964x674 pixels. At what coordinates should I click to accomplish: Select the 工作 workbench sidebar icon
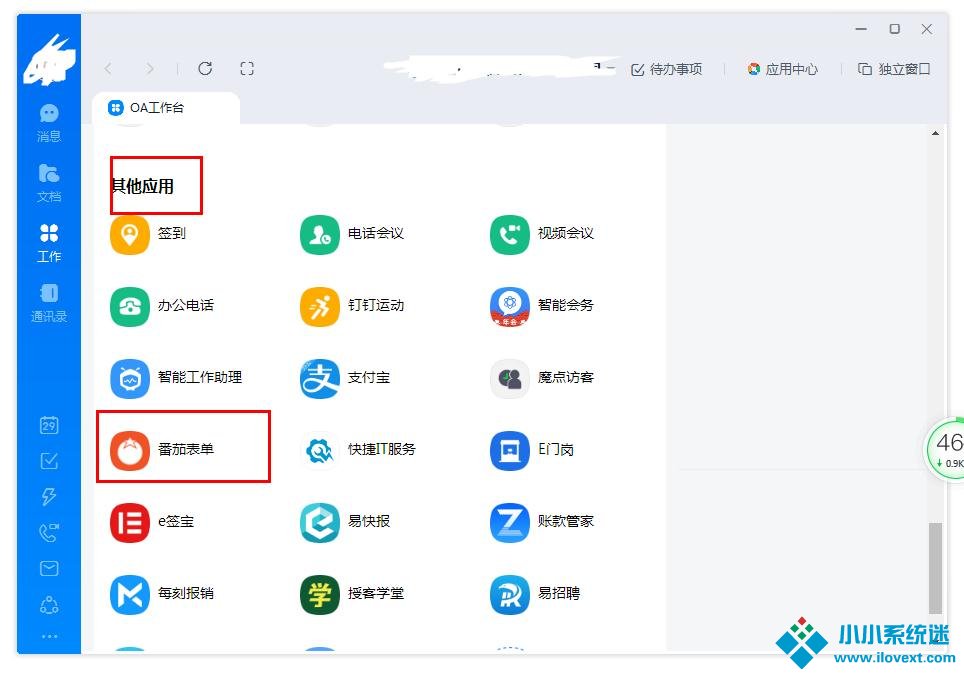pyautogui.click(x=49, y=243)
